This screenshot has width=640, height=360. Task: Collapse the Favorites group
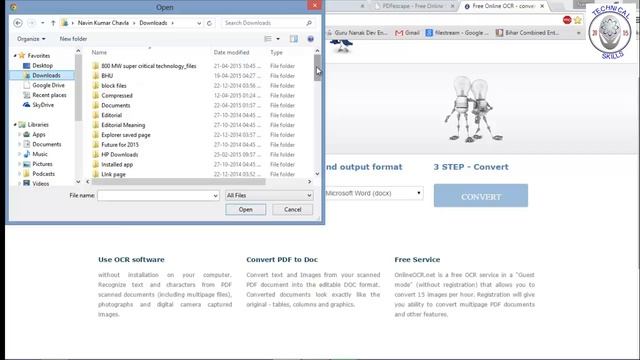click(15, 56)
